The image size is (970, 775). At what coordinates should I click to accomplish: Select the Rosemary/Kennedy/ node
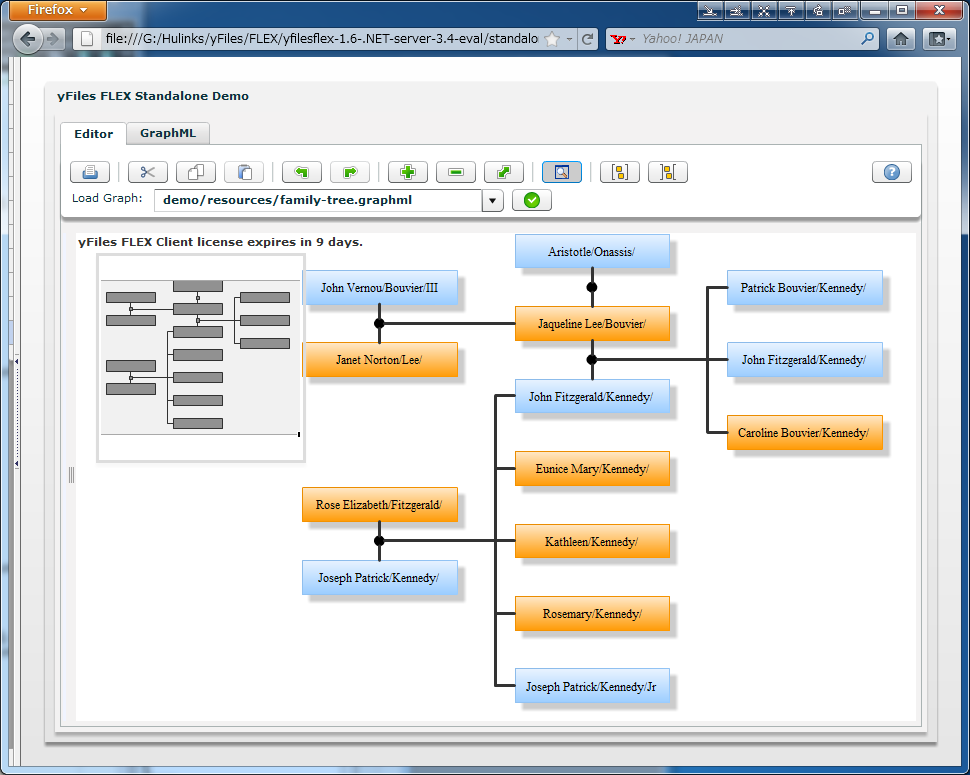592,614
